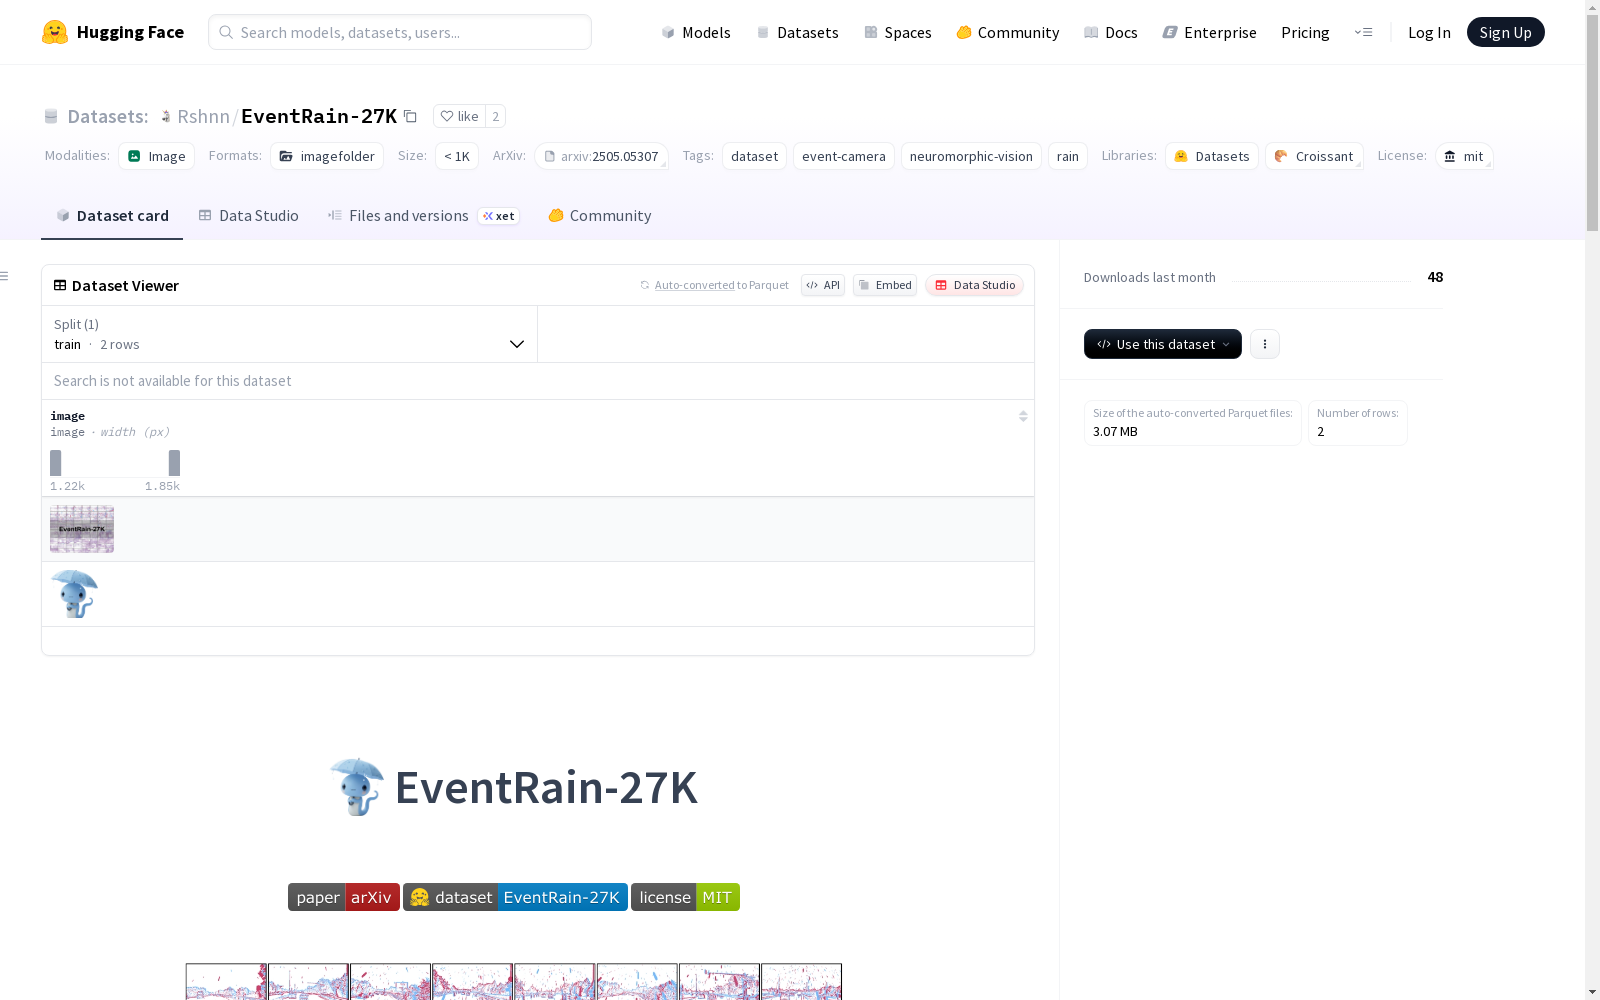Screen dimensions: 1600x1000
Task: Click the Croissant library tag
Action: point(1314,156)
